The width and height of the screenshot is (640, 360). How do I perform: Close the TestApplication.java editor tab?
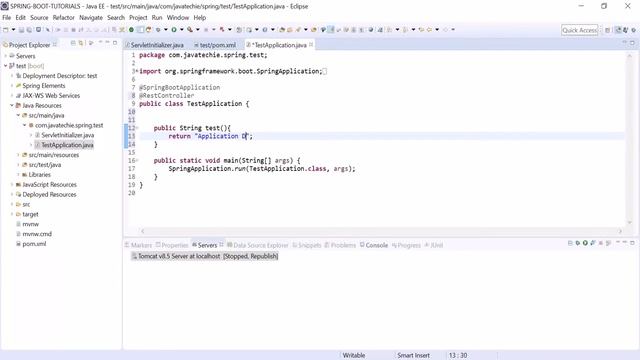[x=311, y=44]
